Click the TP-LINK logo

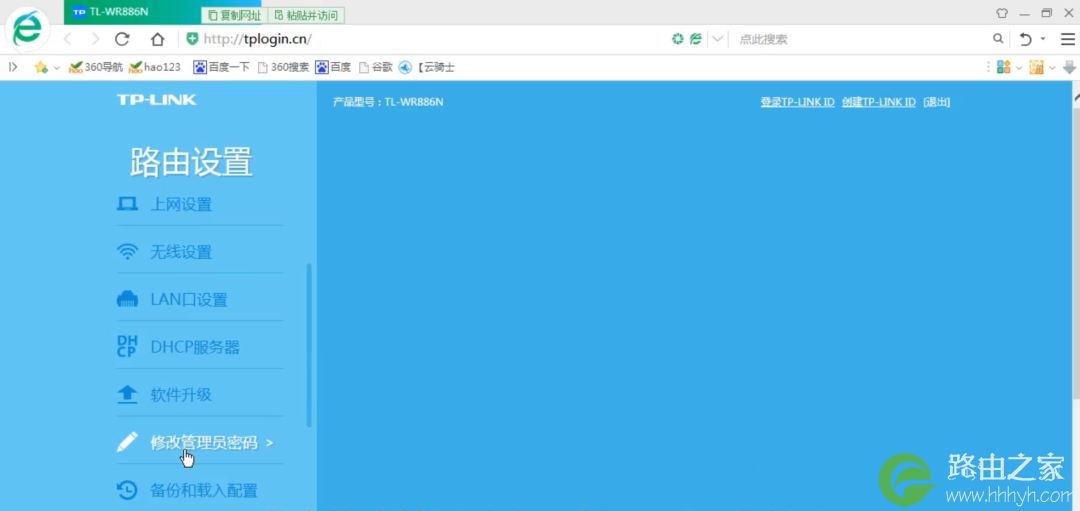(156, 100)
